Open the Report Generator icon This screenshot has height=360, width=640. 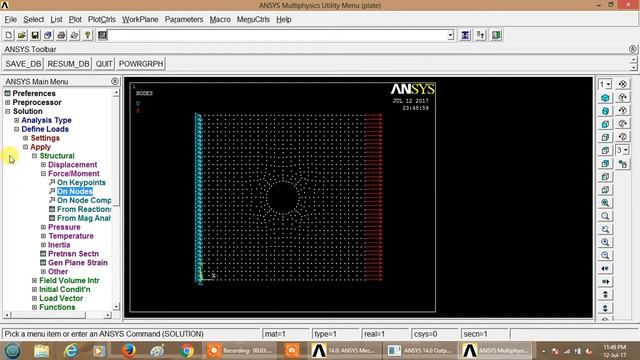pyautogui.click(x=74, y=35)
